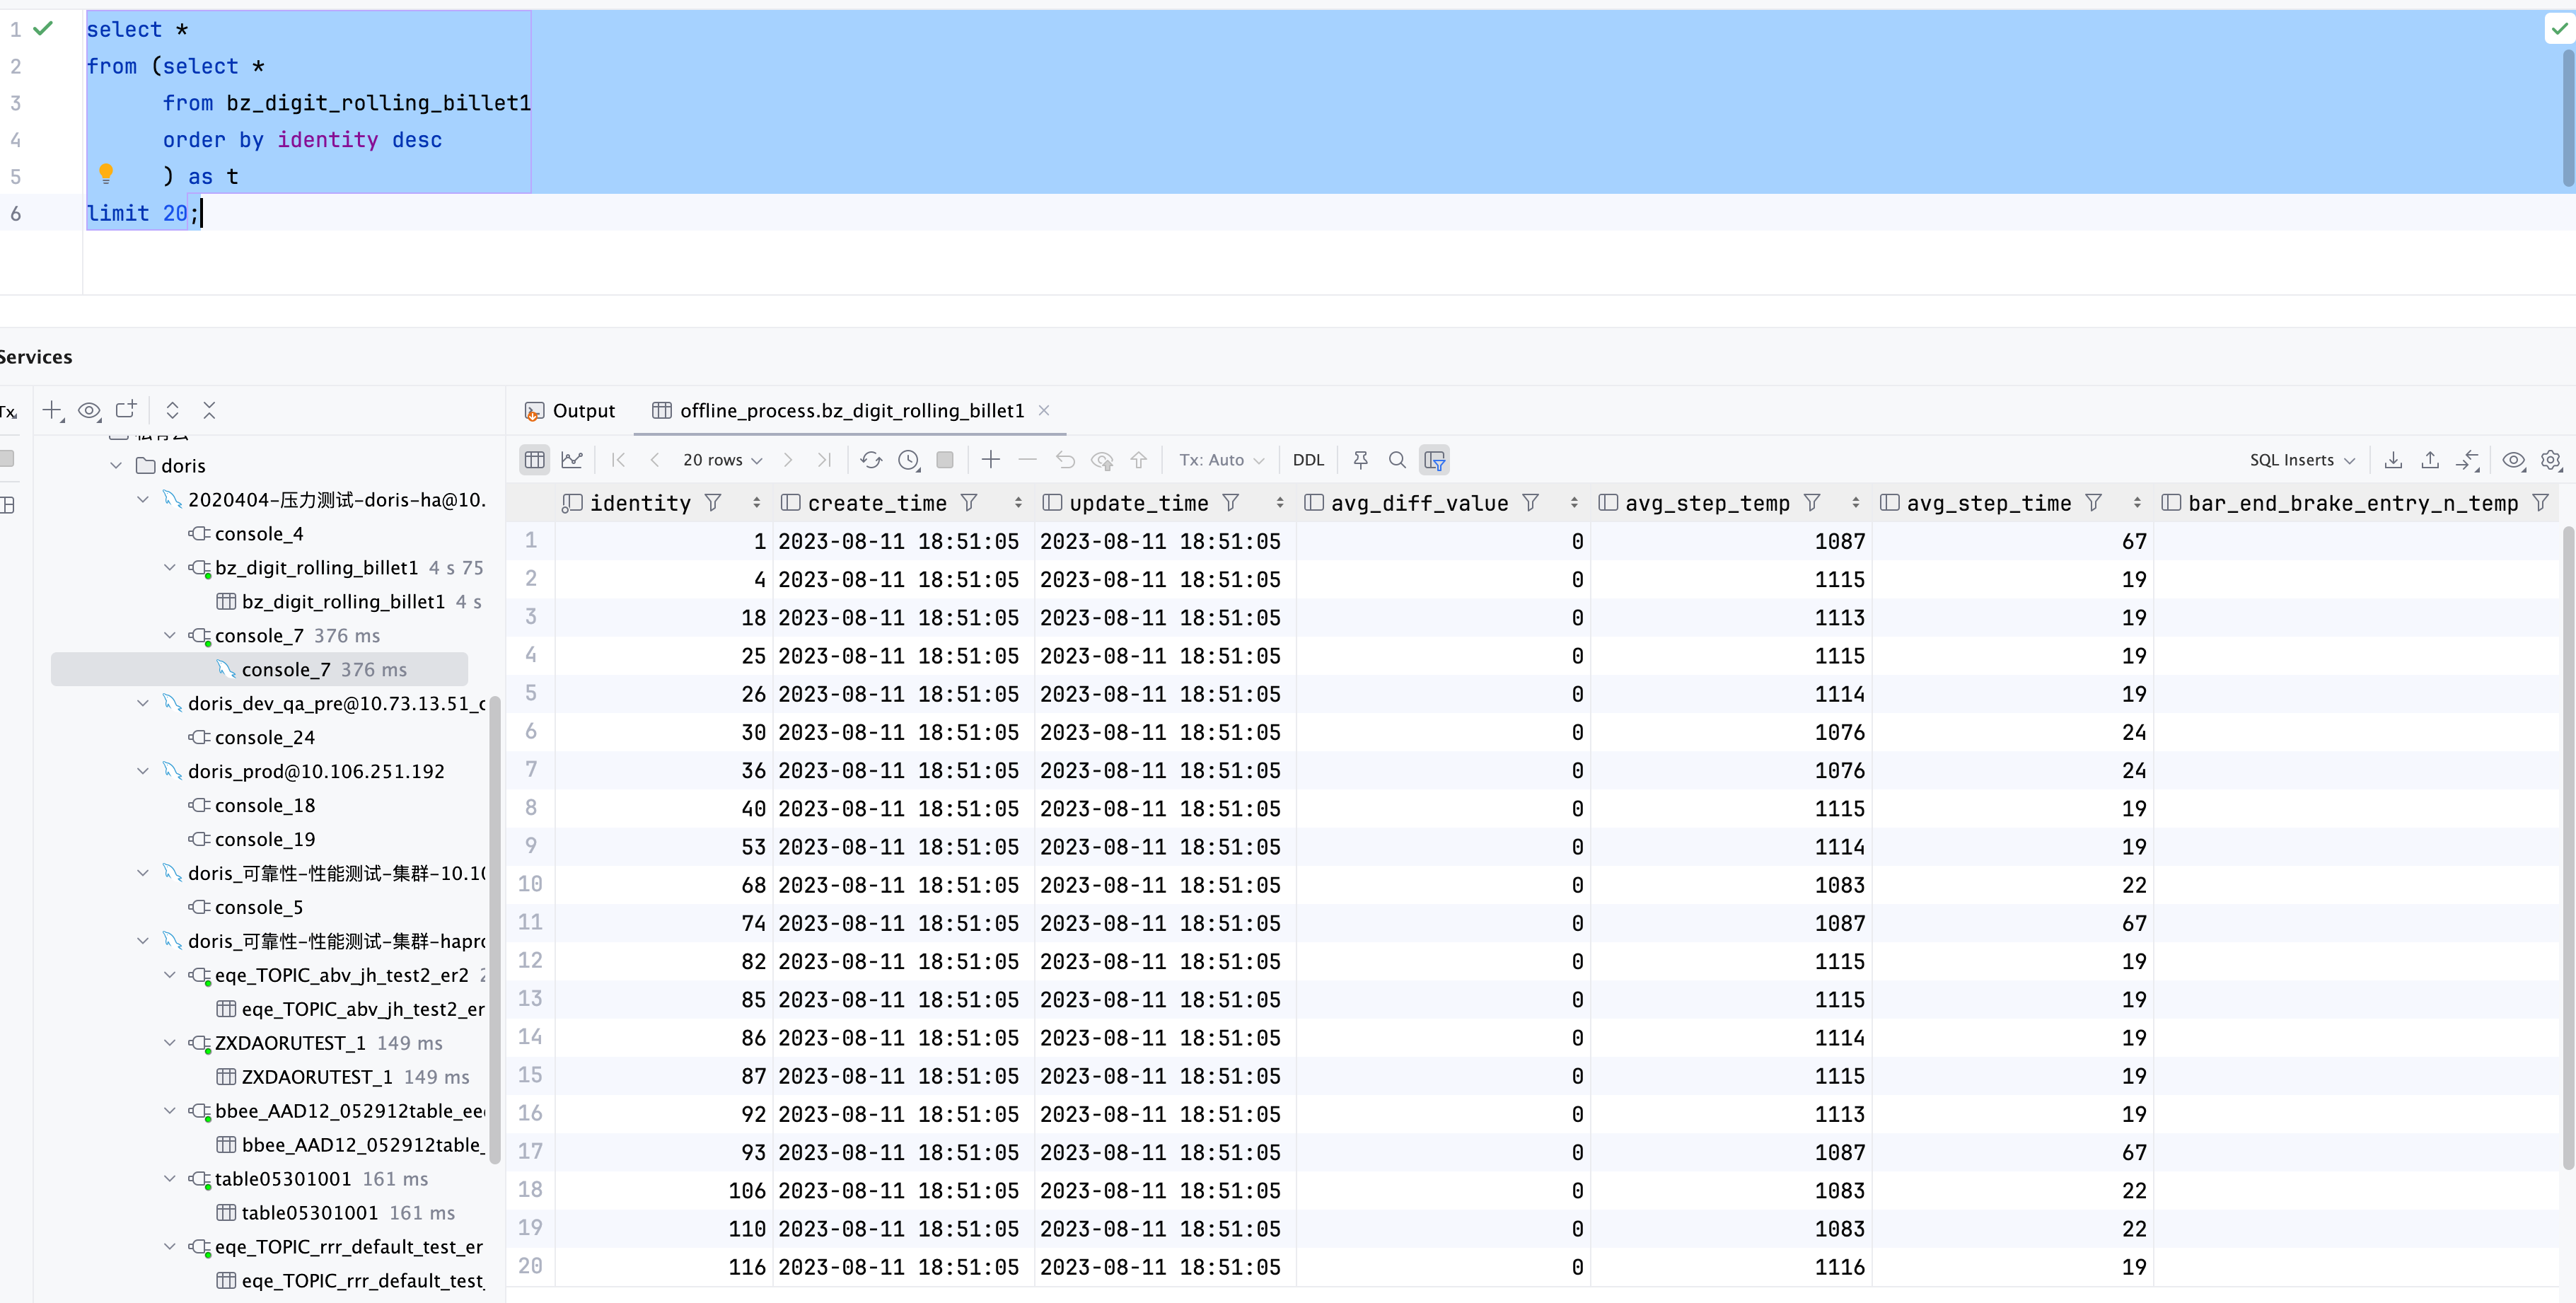Switch to table grid view

(x=535, y=460)
